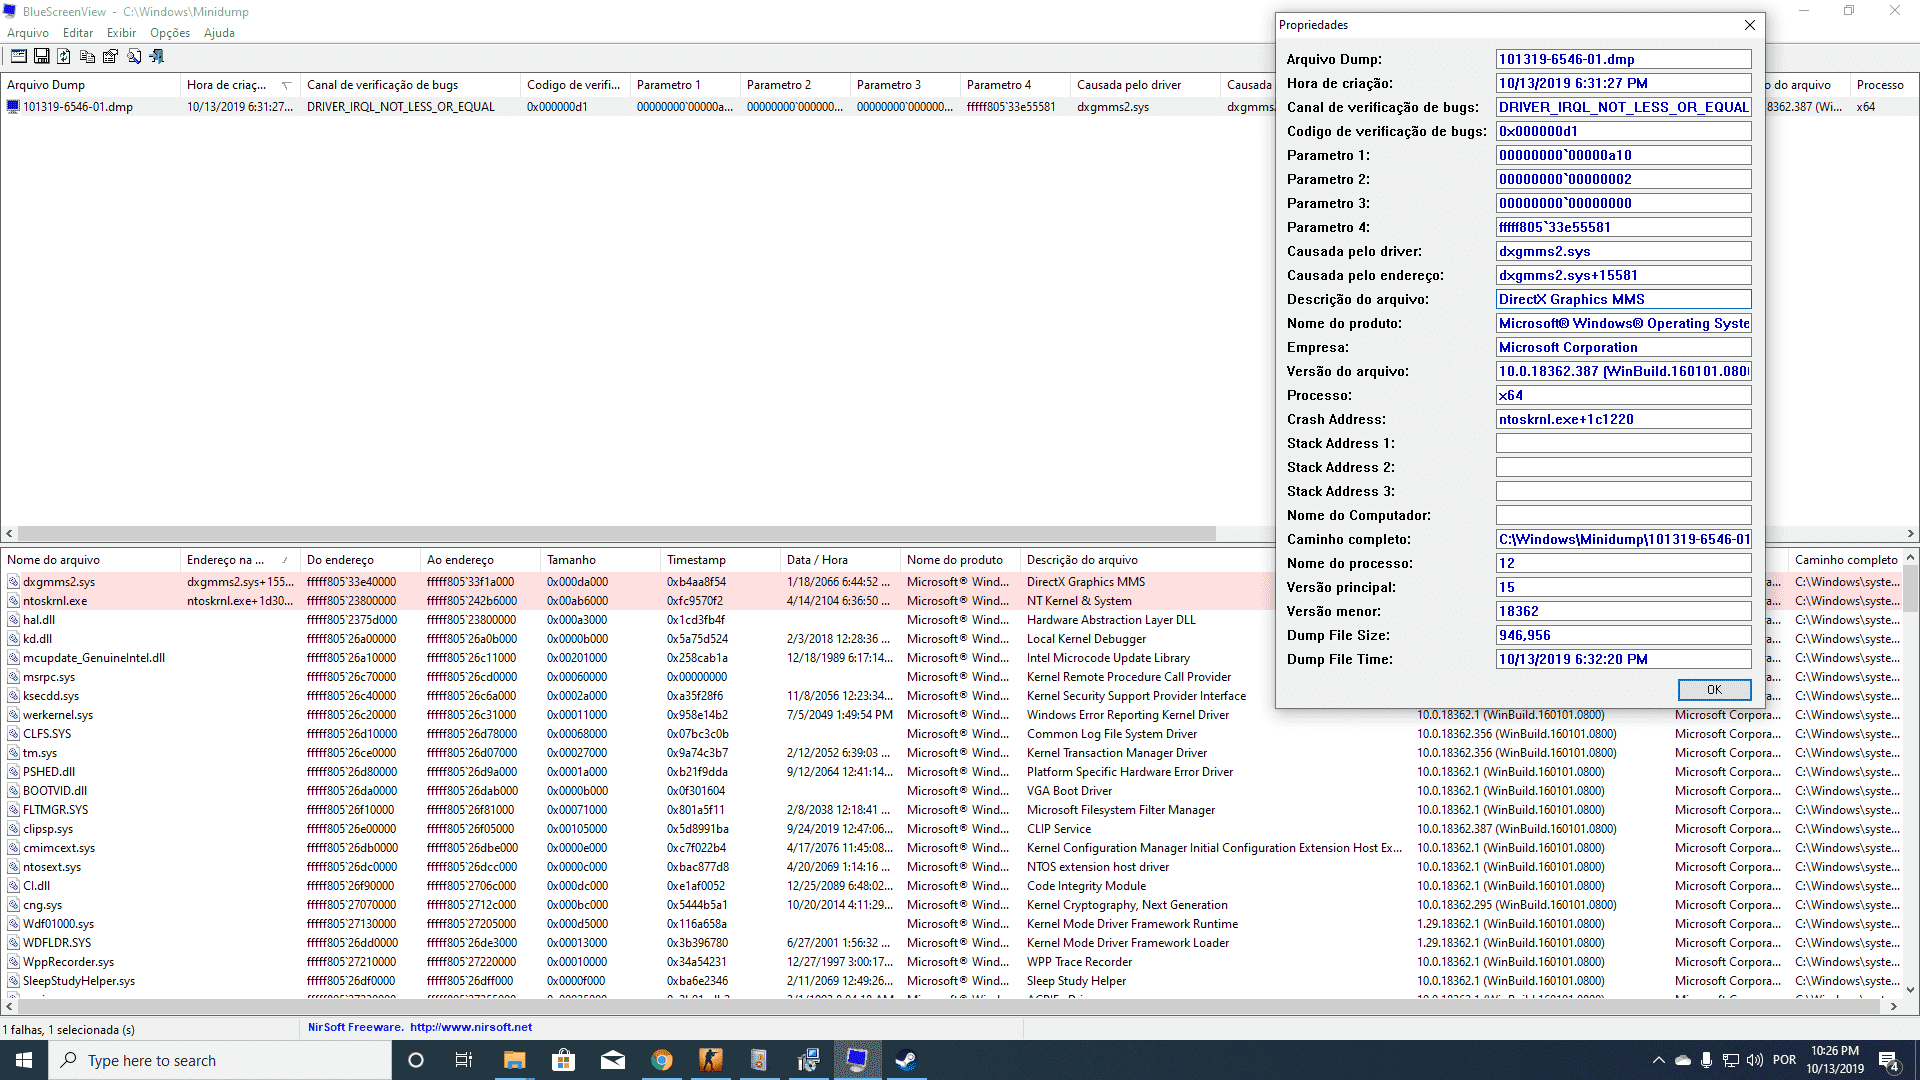The image size is (1920, 1080).
Task: Open Microsoft Store from the taskbar
Action: (563, 1060)
